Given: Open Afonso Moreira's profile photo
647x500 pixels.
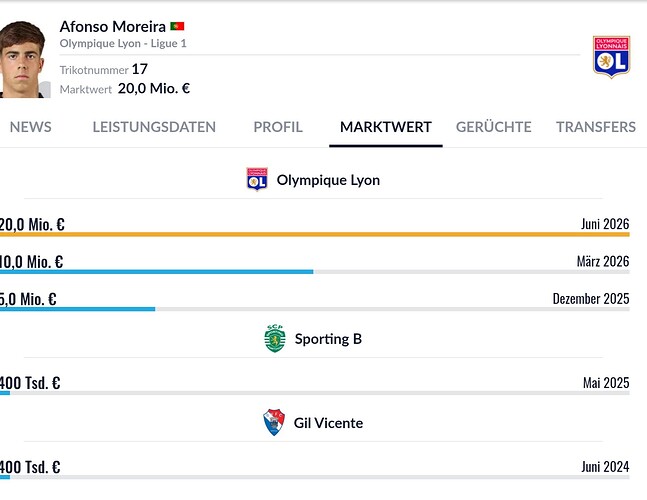Looking at the screenshot, I should [24, 59].
